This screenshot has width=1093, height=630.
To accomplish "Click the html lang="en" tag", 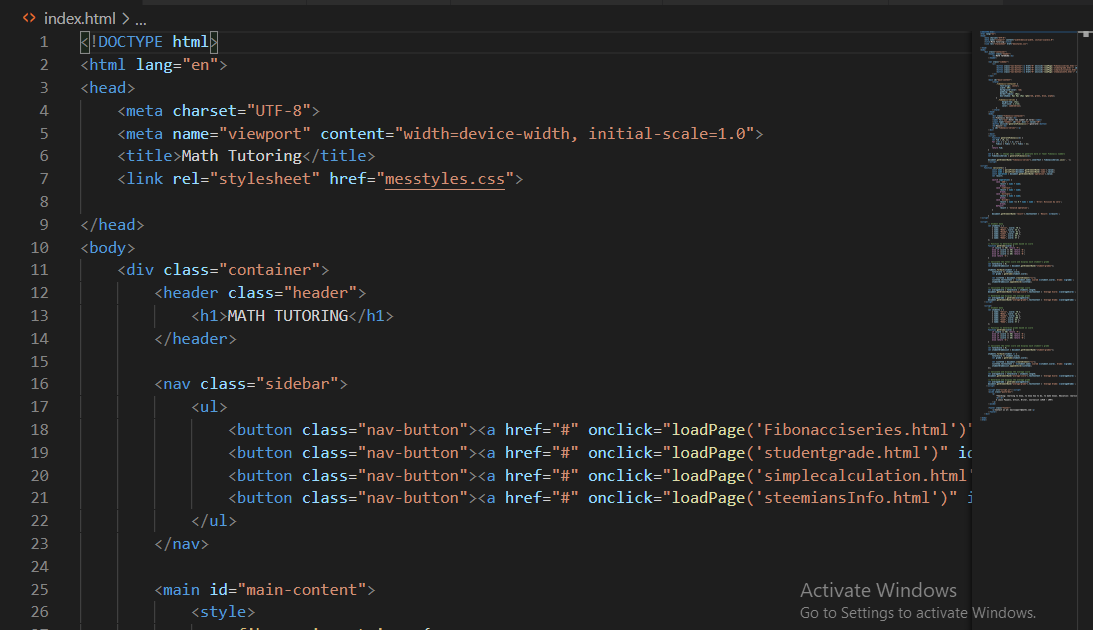I will coord(154,65).
